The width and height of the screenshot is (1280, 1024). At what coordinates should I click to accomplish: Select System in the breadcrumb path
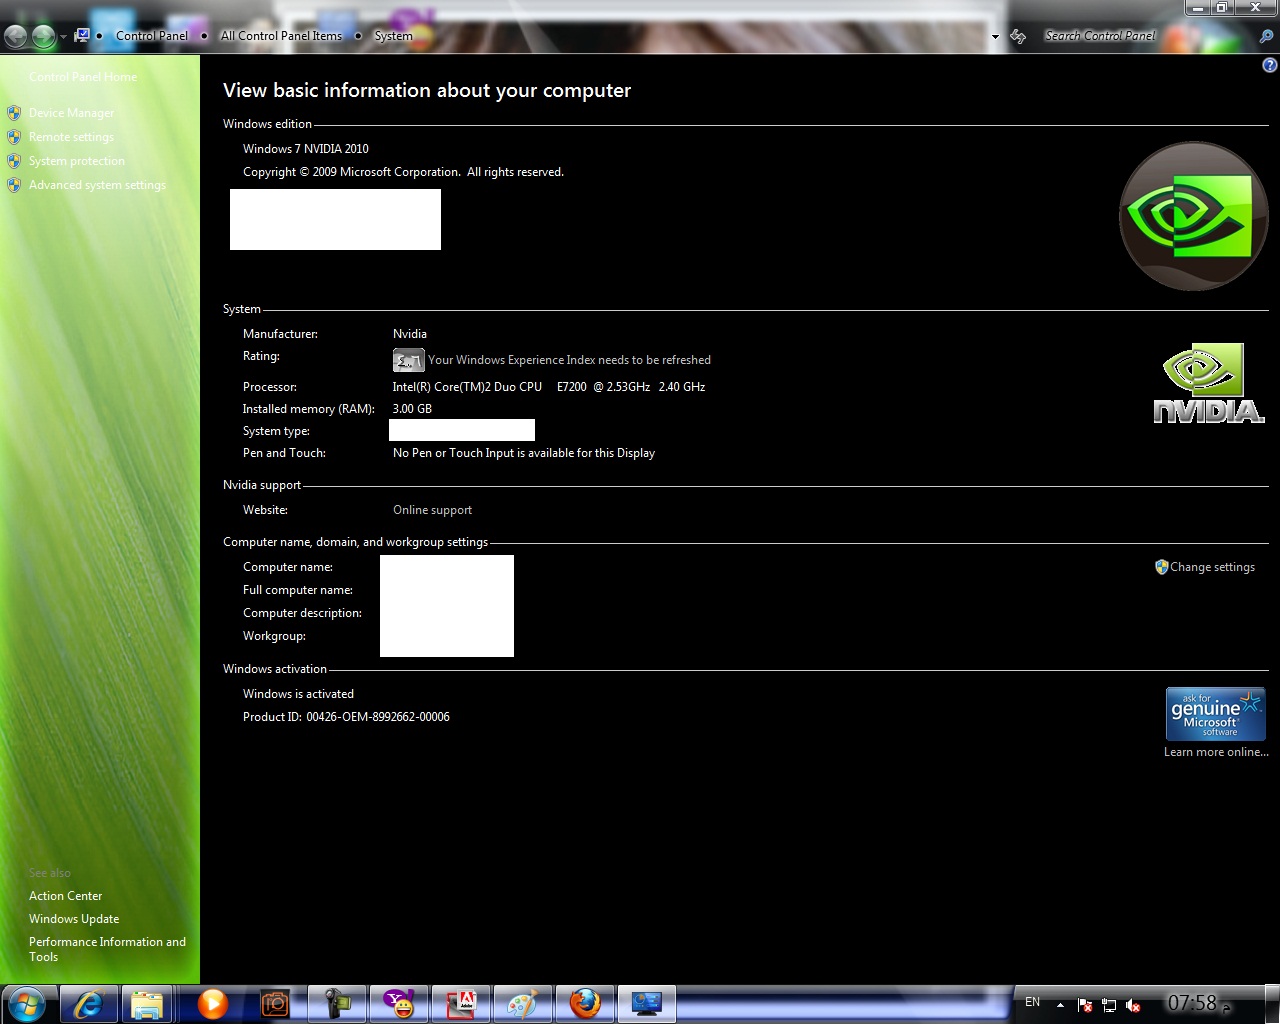click(x=393, y=35)
